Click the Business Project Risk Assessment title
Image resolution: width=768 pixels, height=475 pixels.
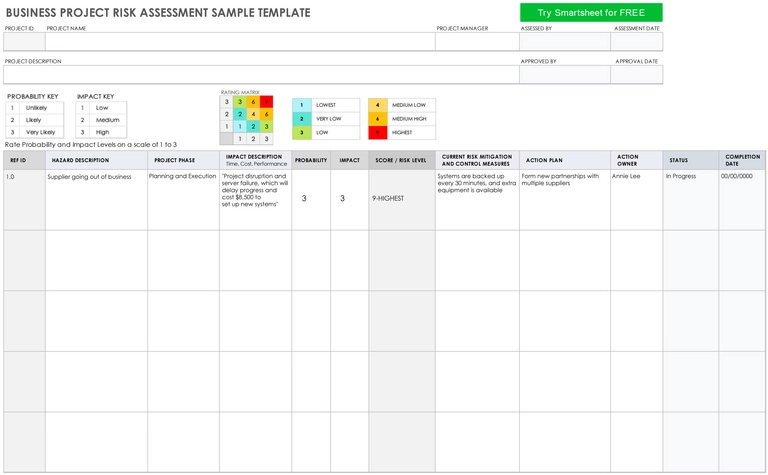[158, 13]
